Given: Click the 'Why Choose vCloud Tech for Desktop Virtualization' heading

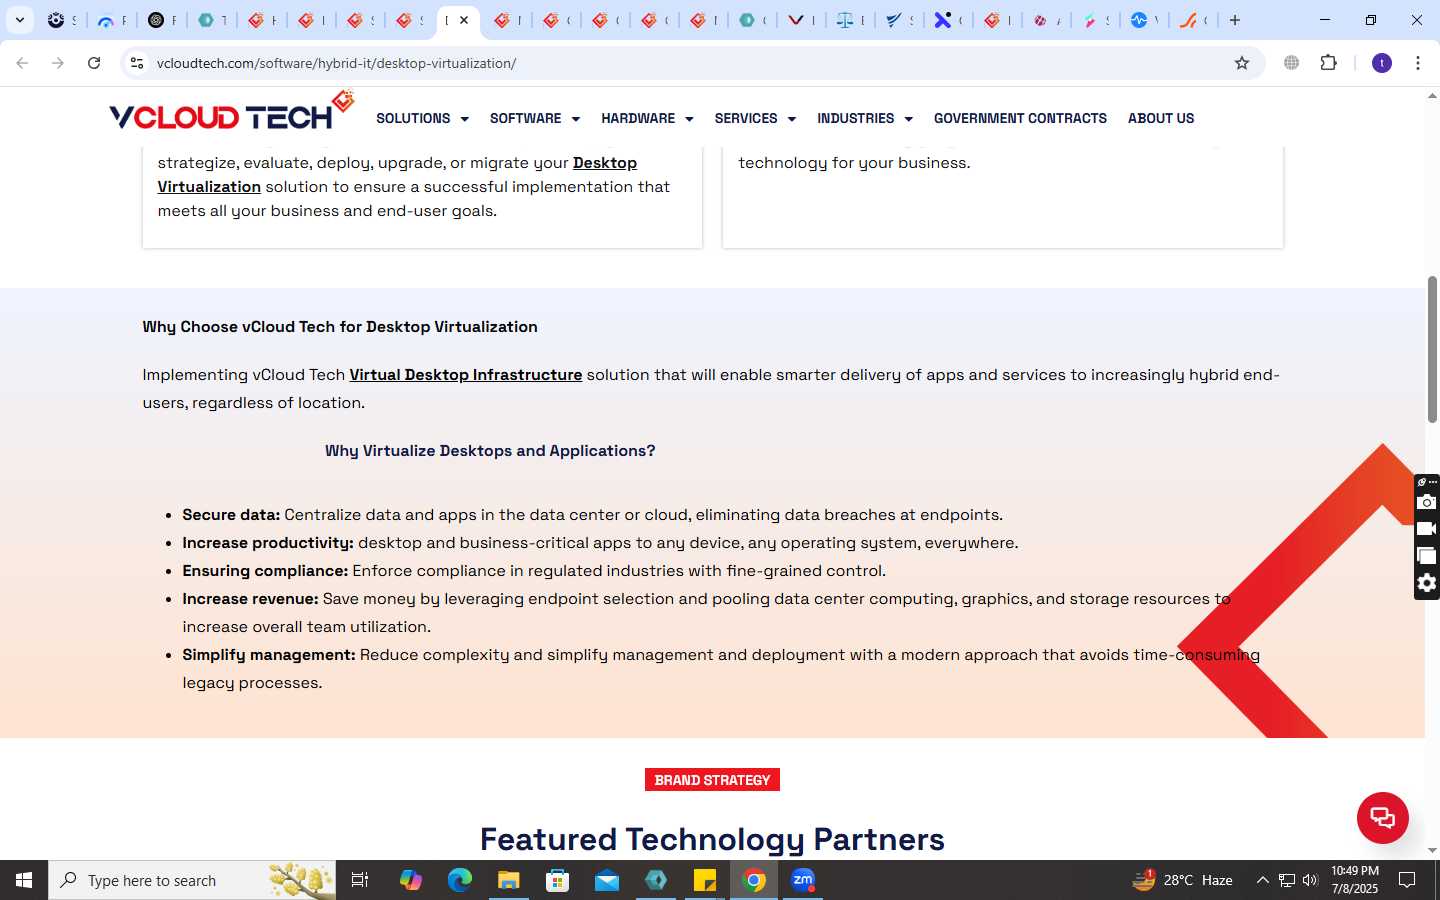Looking at the screenshot, I should [x=340, y=327].
